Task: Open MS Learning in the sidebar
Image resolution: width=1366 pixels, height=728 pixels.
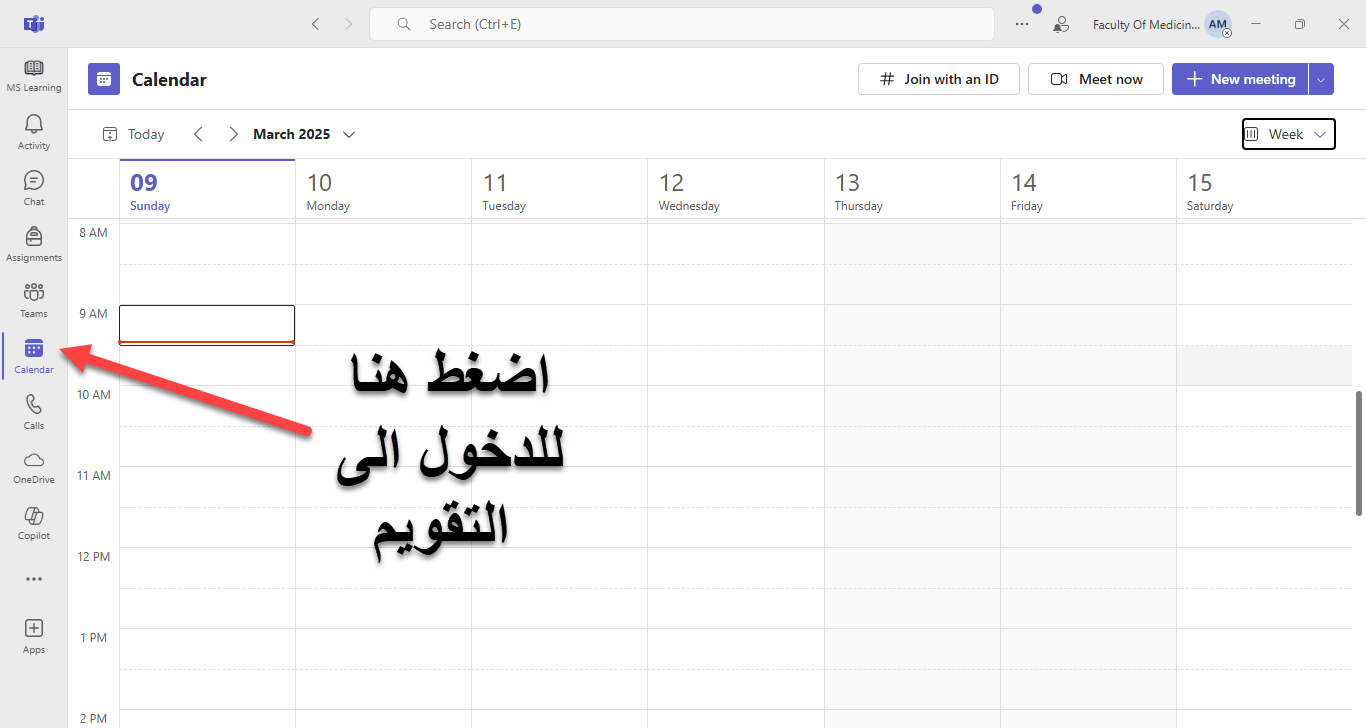Action: pyautogui.click(x=34, y=75)
